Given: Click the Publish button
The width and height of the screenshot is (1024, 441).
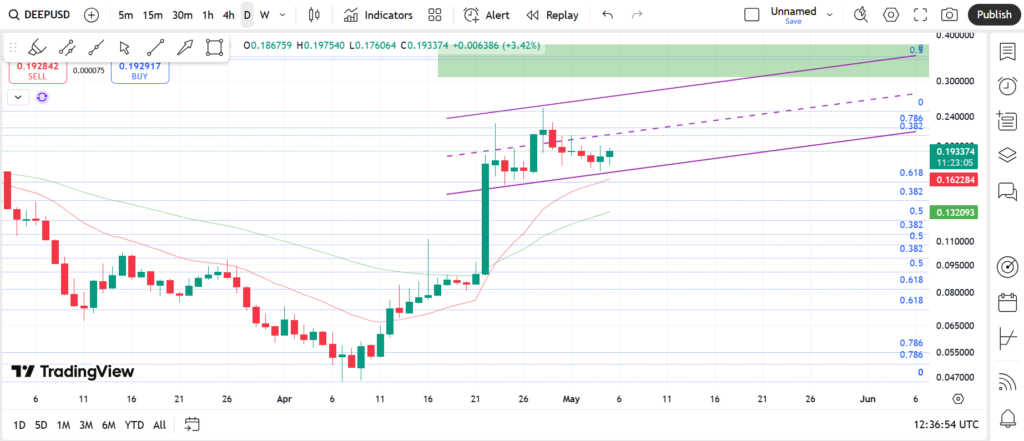Looking at the screenshot, I should (x=993, y=15).
